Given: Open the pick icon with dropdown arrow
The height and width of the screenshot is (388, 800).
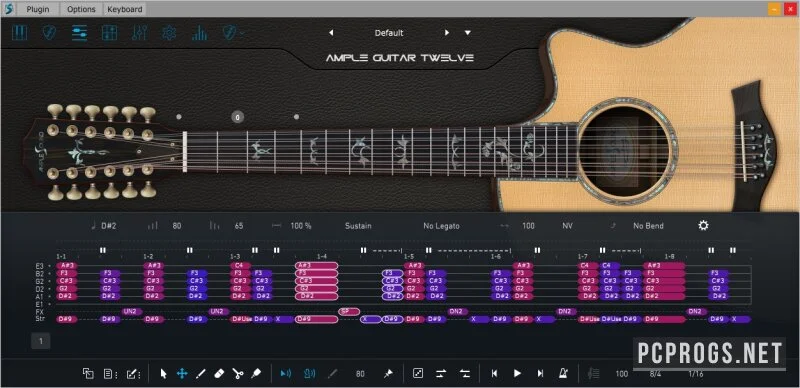Looking at the screenshot, I should (233, 33).
